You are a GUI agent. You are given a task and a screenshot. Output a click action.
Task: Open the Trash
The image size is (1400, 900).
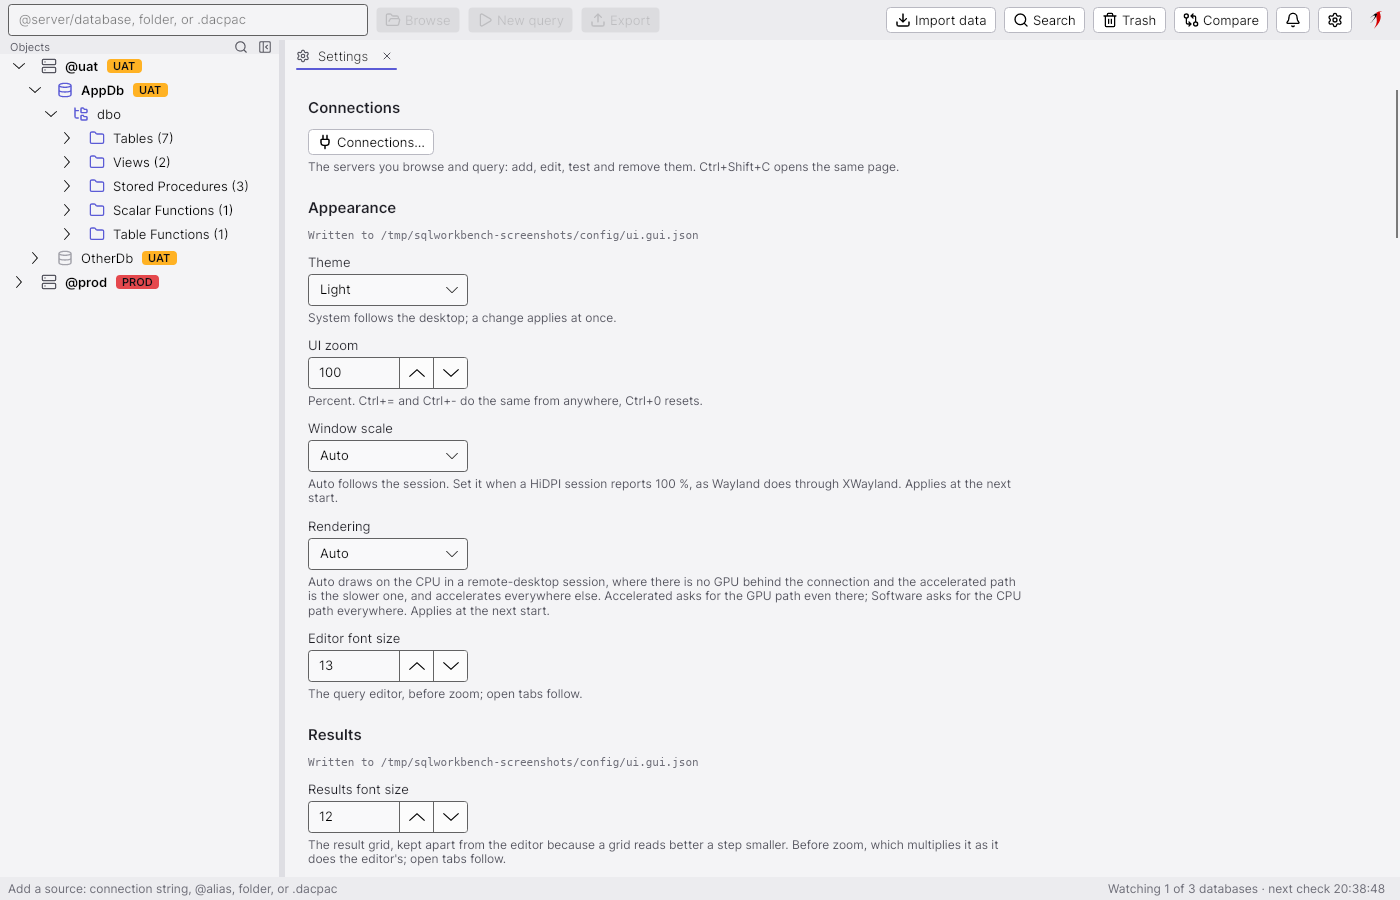[1129, 20]
